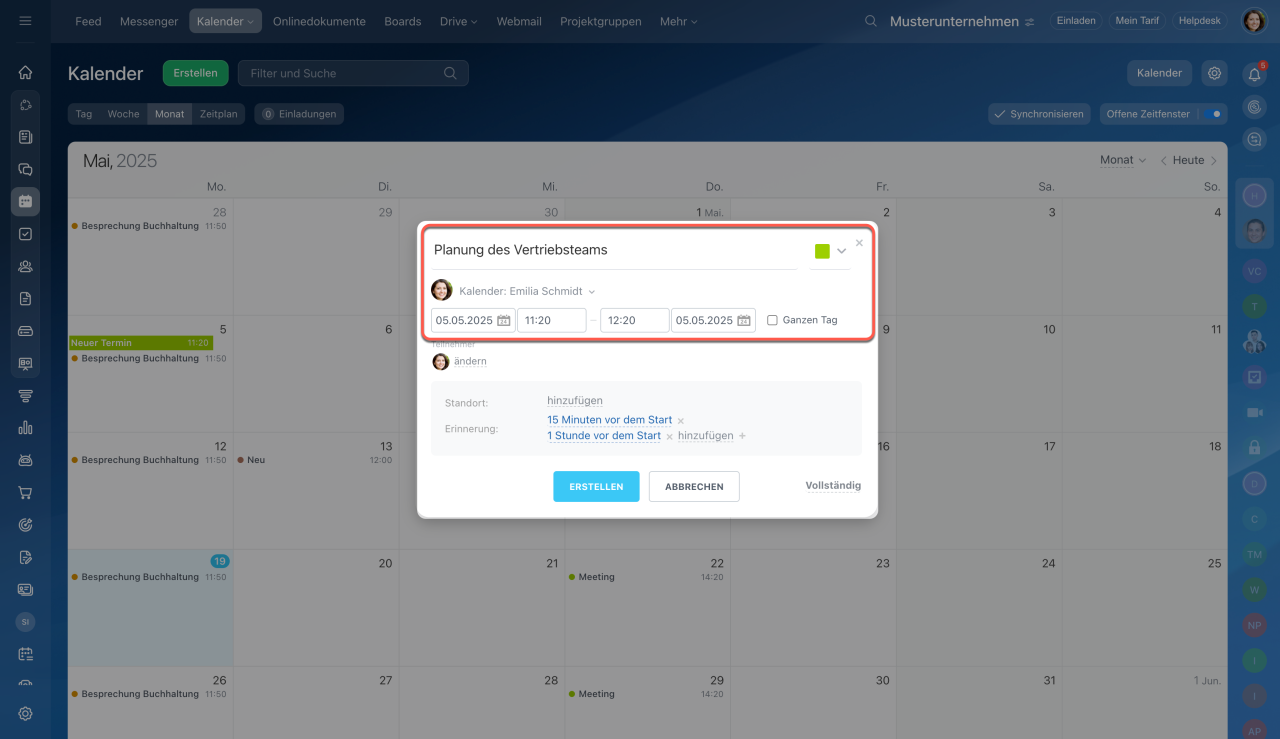1280x739 pixels.
Task: Expand Kalender: Emilia Schmidt selector
Action: tap(527, 291)
